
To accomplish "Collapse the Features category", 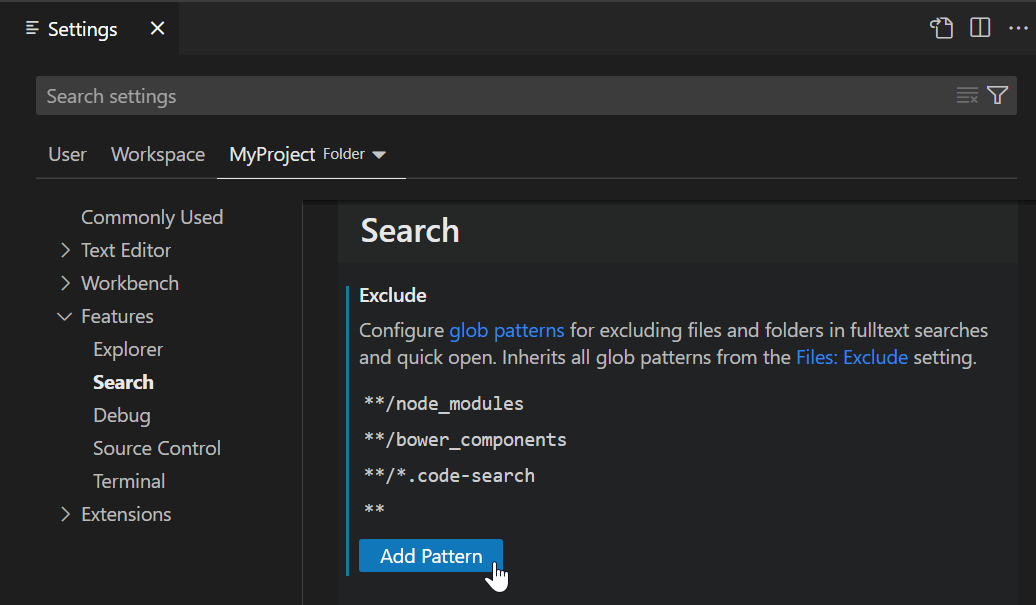I will [x=65, y=316].
